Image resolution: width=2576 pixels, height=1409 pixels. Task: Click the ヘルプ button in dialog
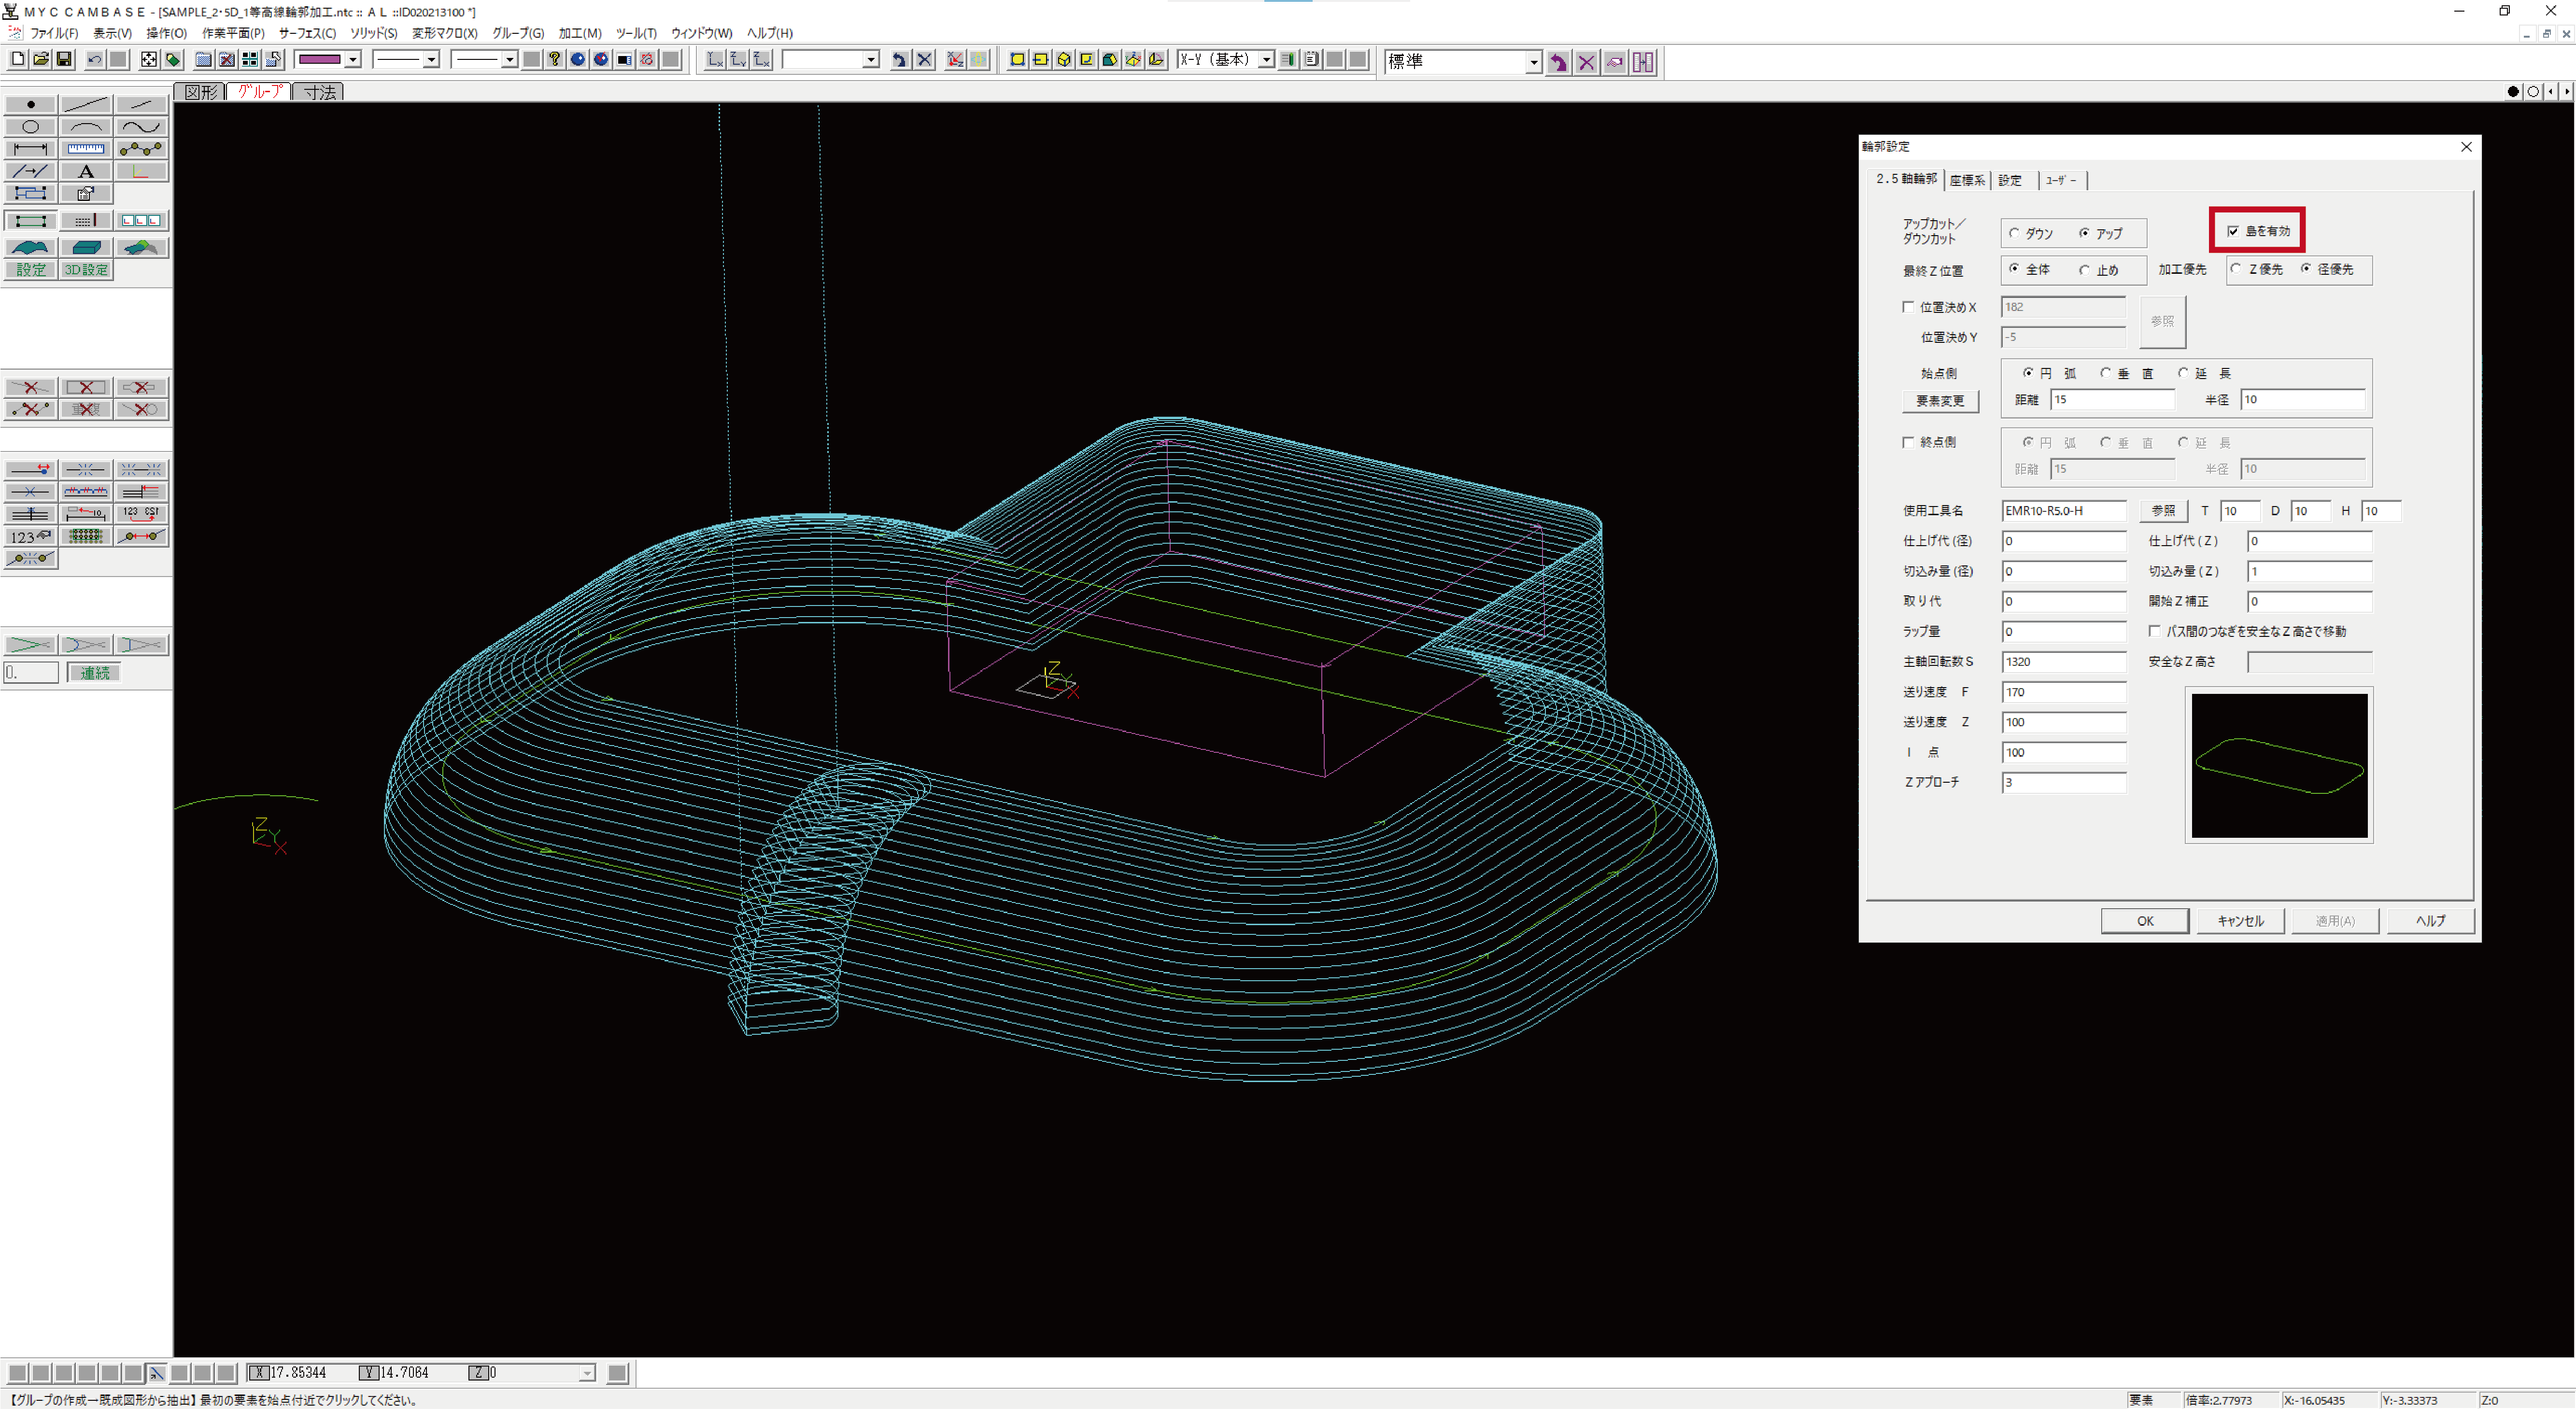(2431, 921)
